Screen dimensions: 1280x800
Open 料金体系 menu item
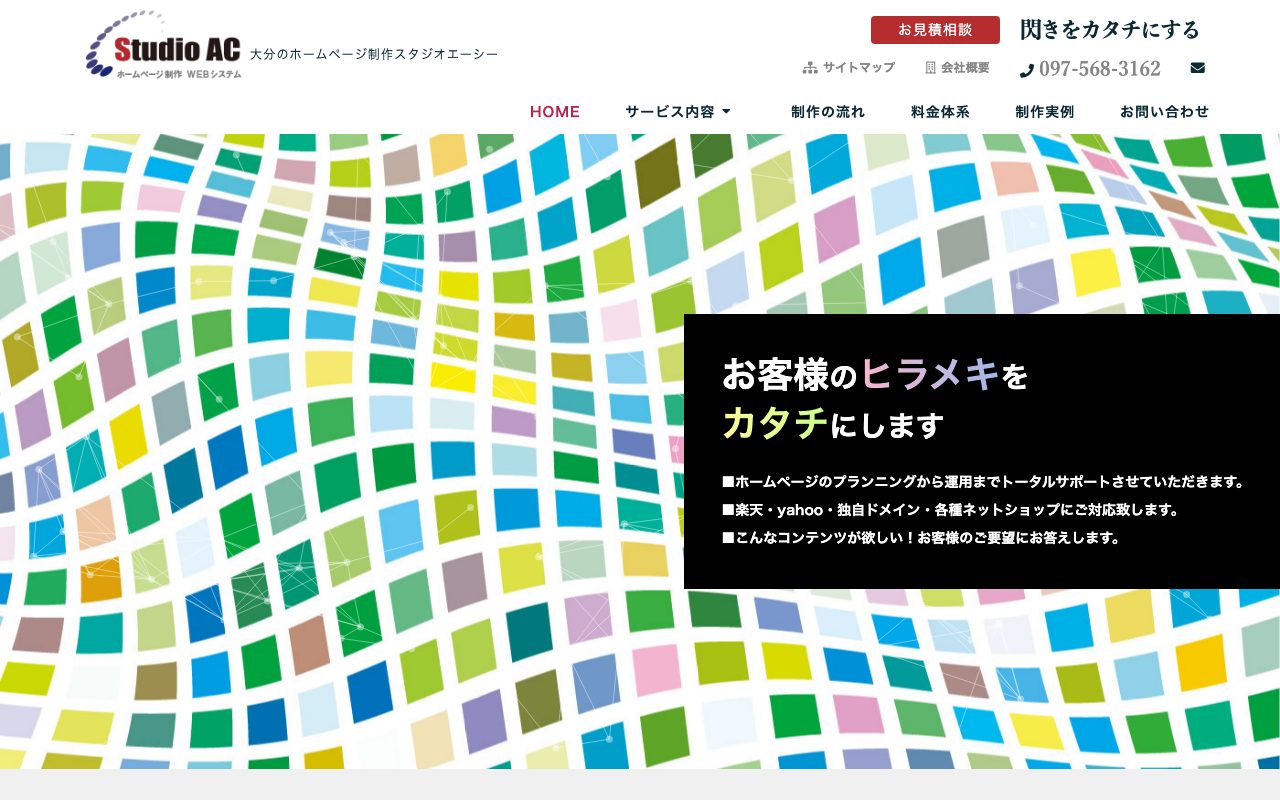(x=941, y=112)
